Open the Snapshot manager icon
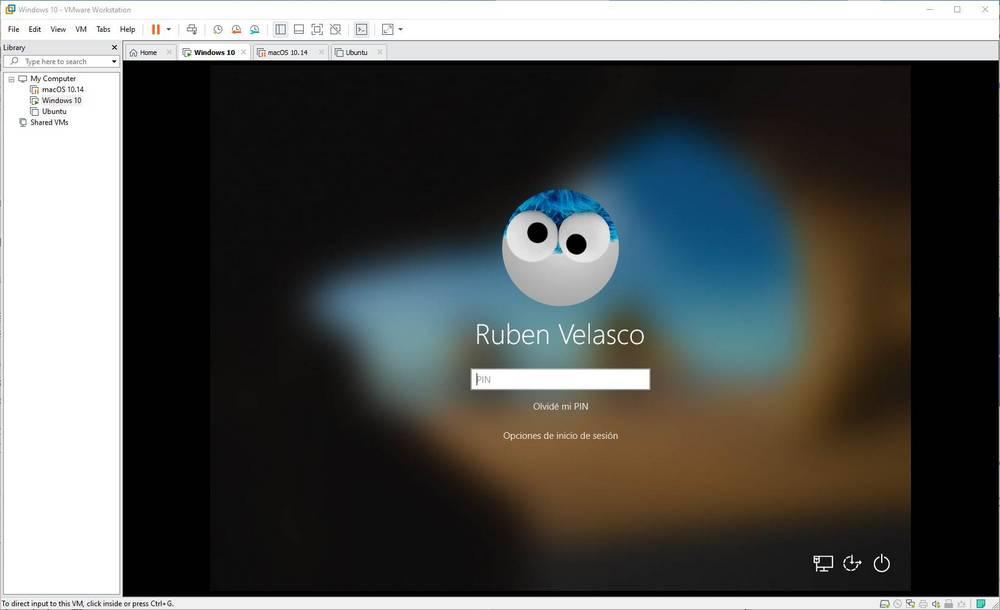Viewport: 1000px width, 610px height. pos(254,29)
